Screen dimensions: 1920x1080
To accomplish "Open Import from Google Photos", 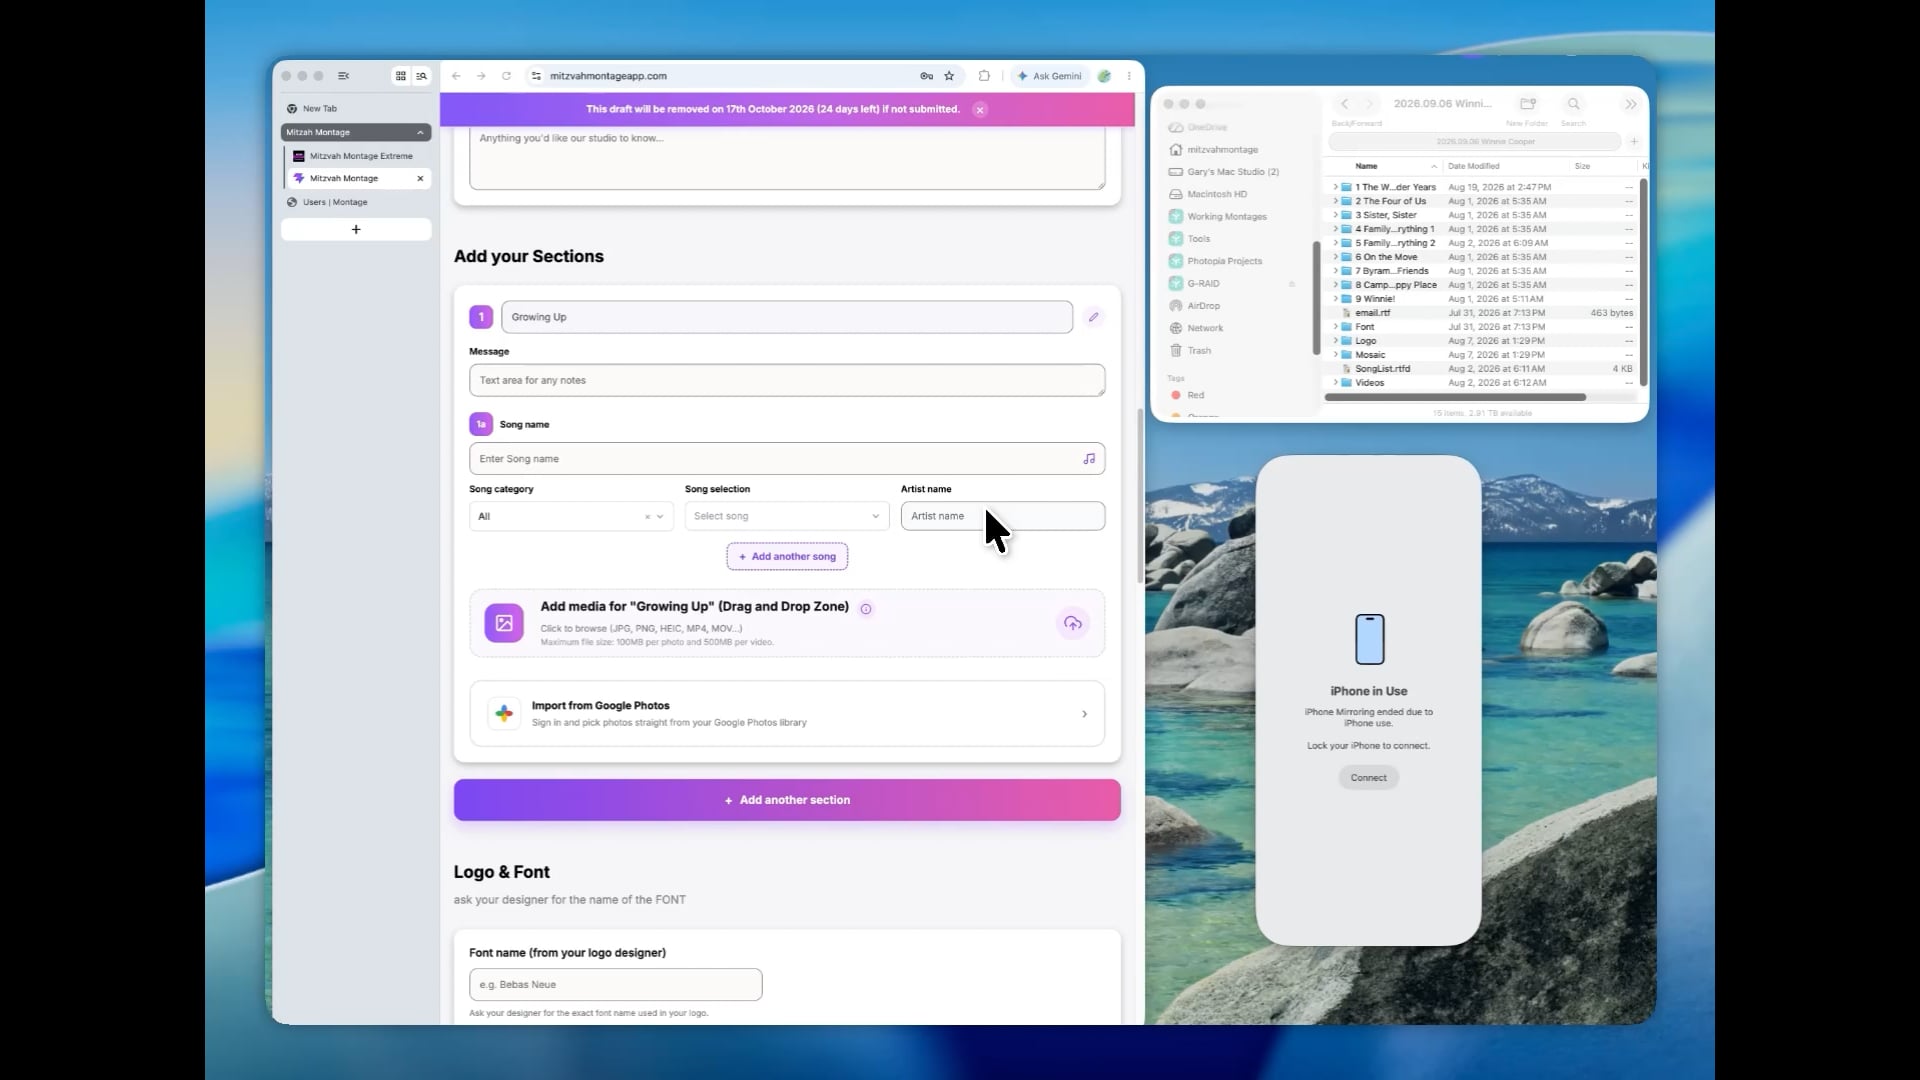I will (787, 714).
